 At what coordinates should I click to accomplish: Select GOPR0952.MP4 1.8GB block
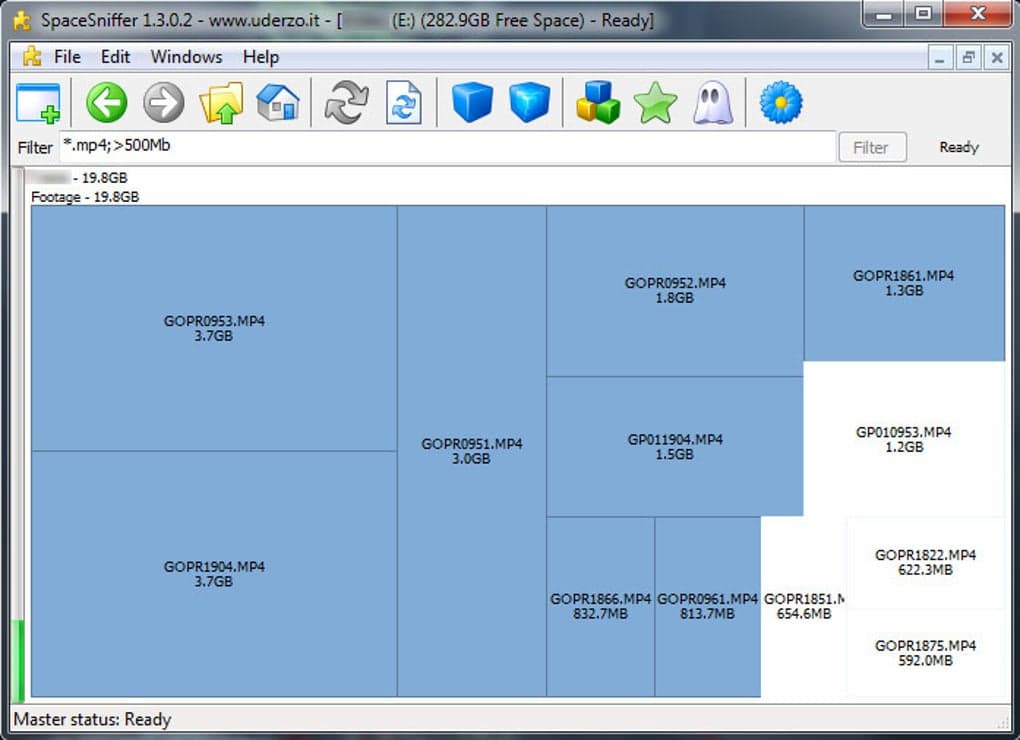point(675,291)
